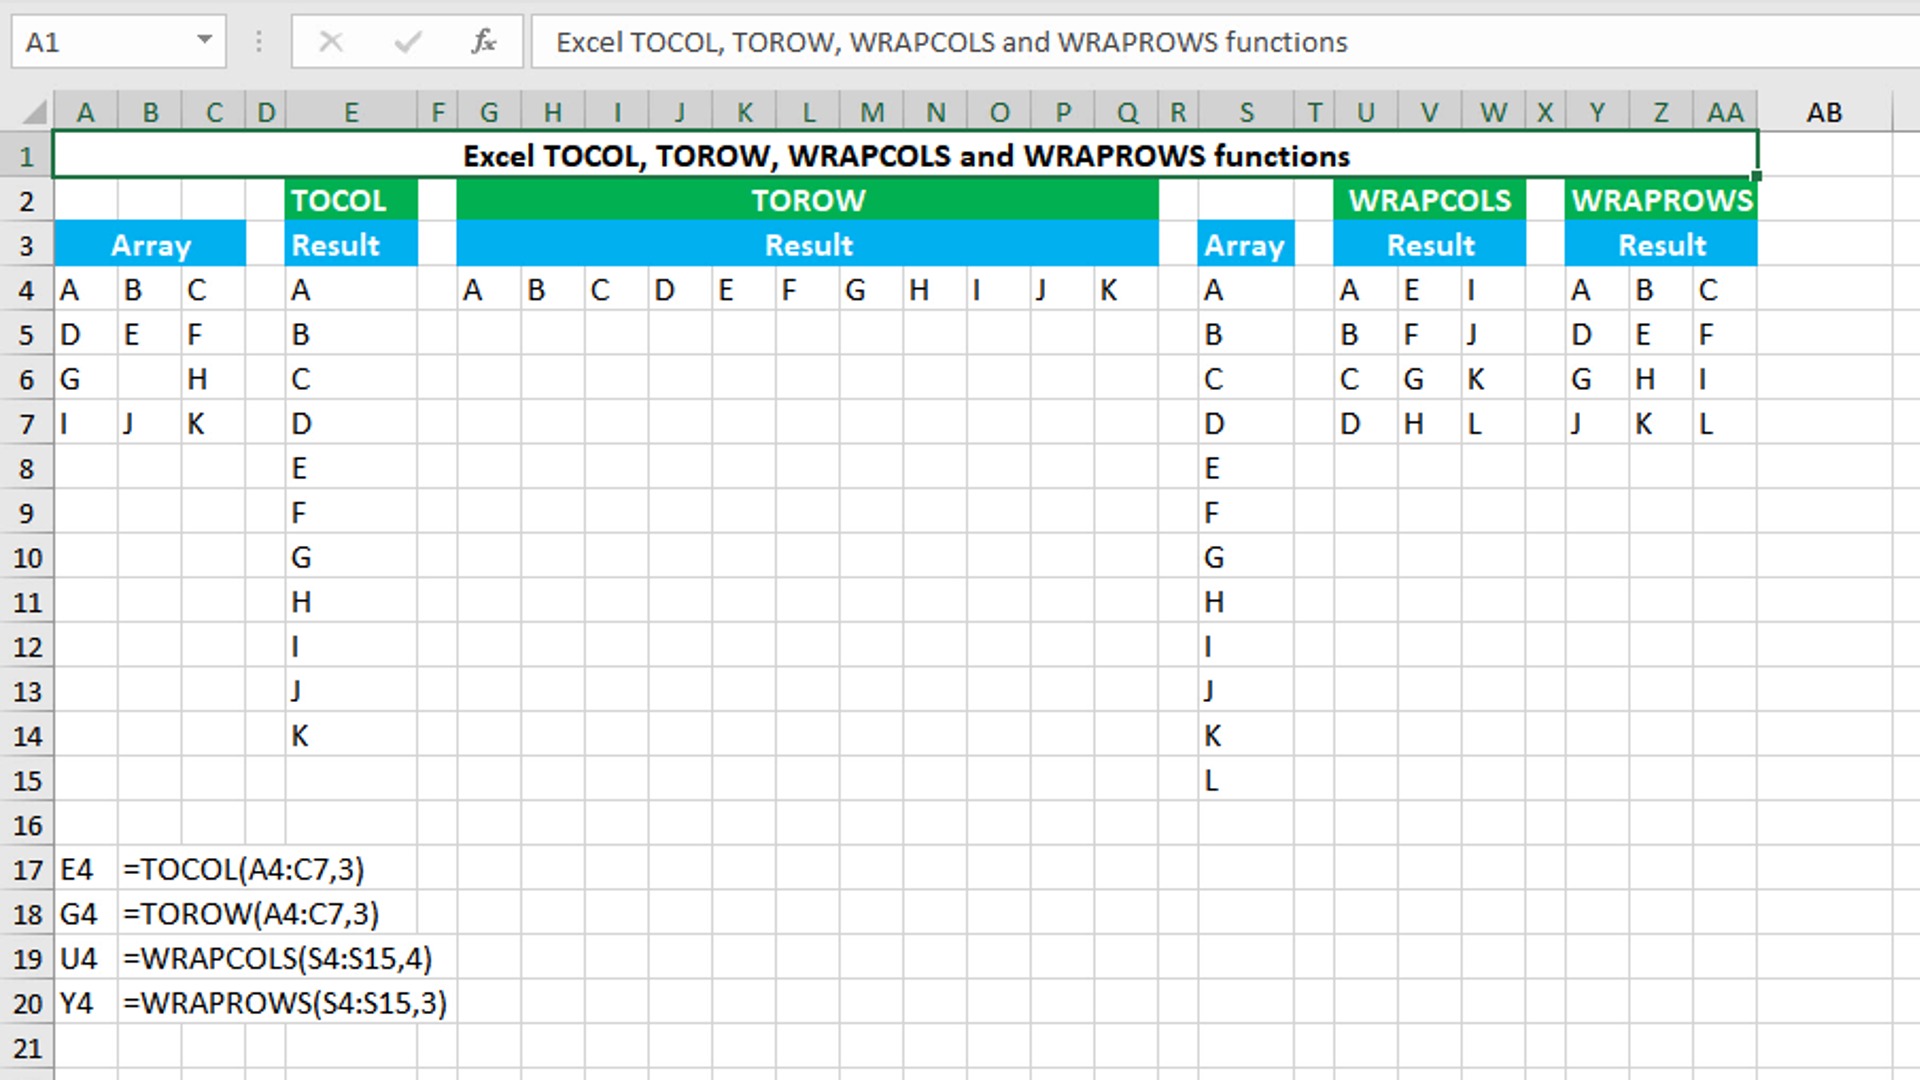Screen dimensions: 1920x1080
Task: Select column AB header
Action: click(x=1824, y=112)
